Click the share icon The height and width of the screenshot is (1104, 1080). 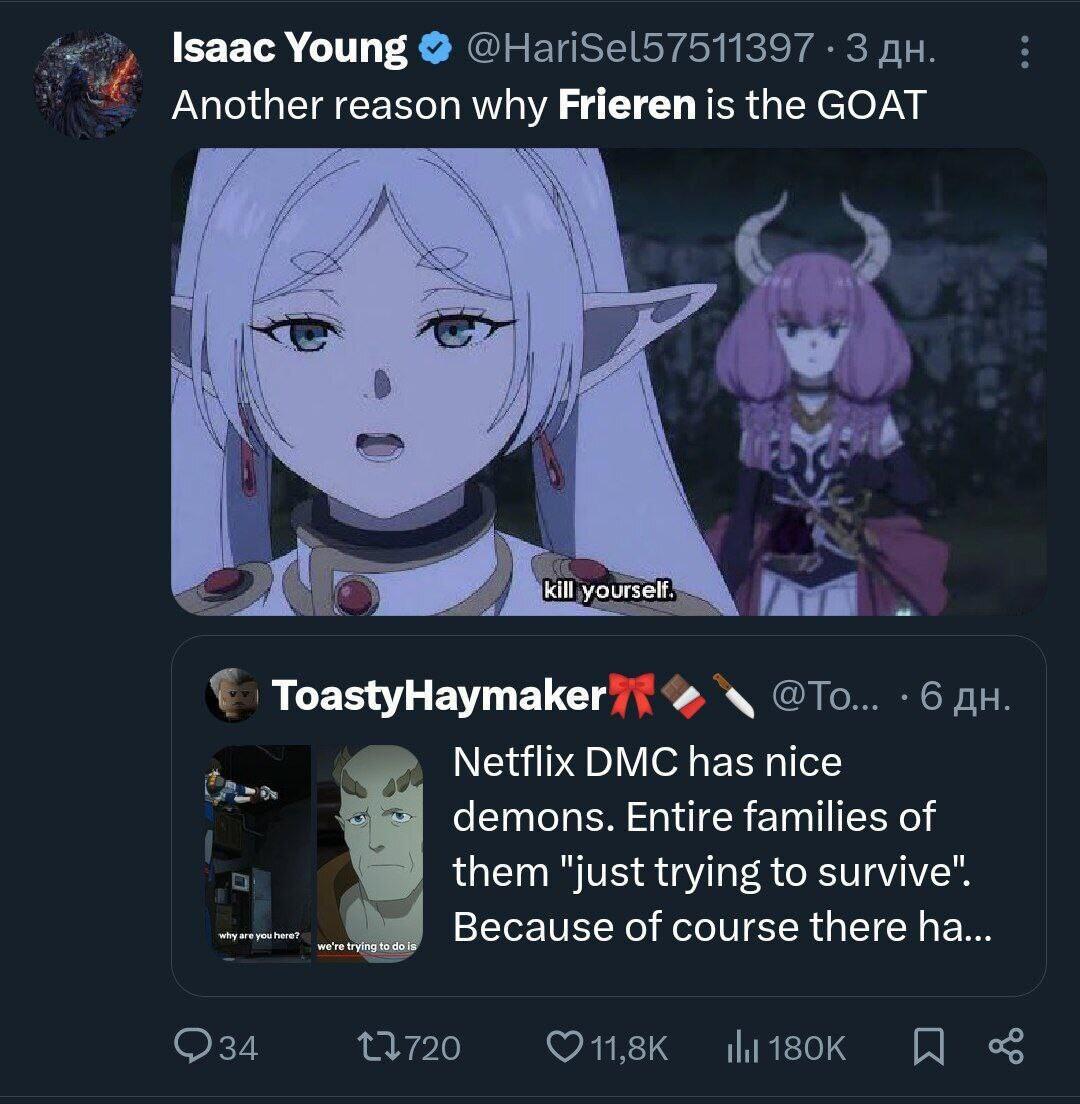pyautogui.click(x=1006, y=1047)
